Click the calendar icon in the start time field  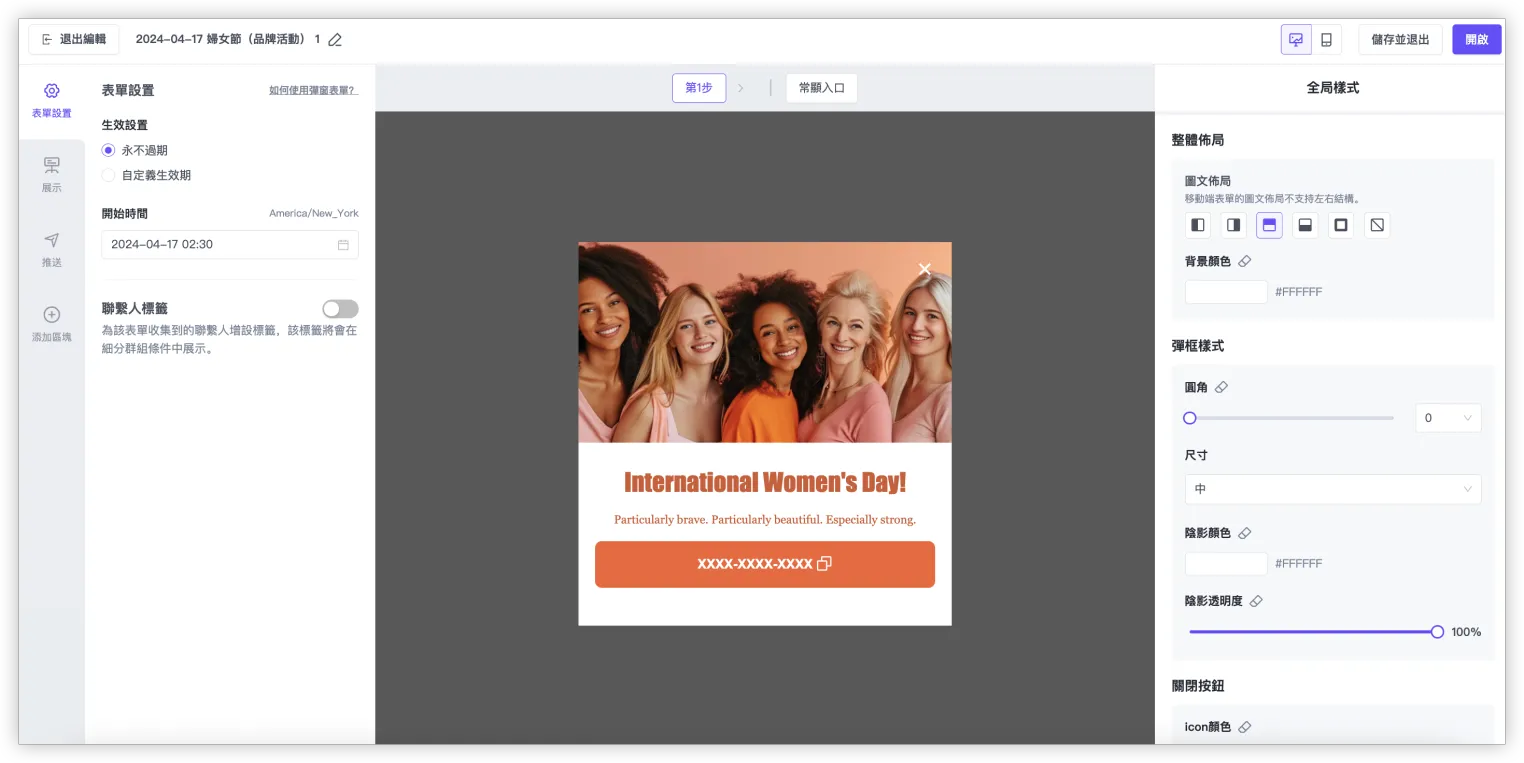coord(343,245)
